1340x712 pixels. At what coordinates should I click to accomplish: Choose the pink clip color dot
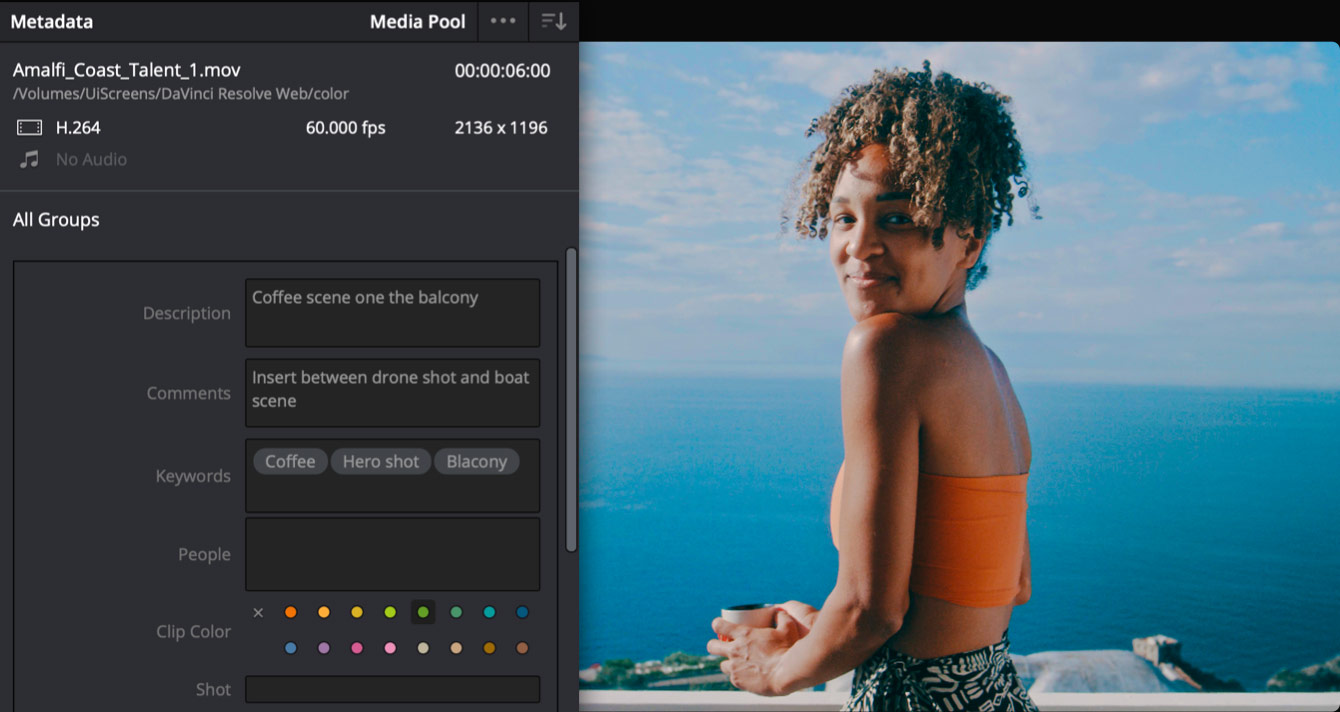click(x=356, y=647)
